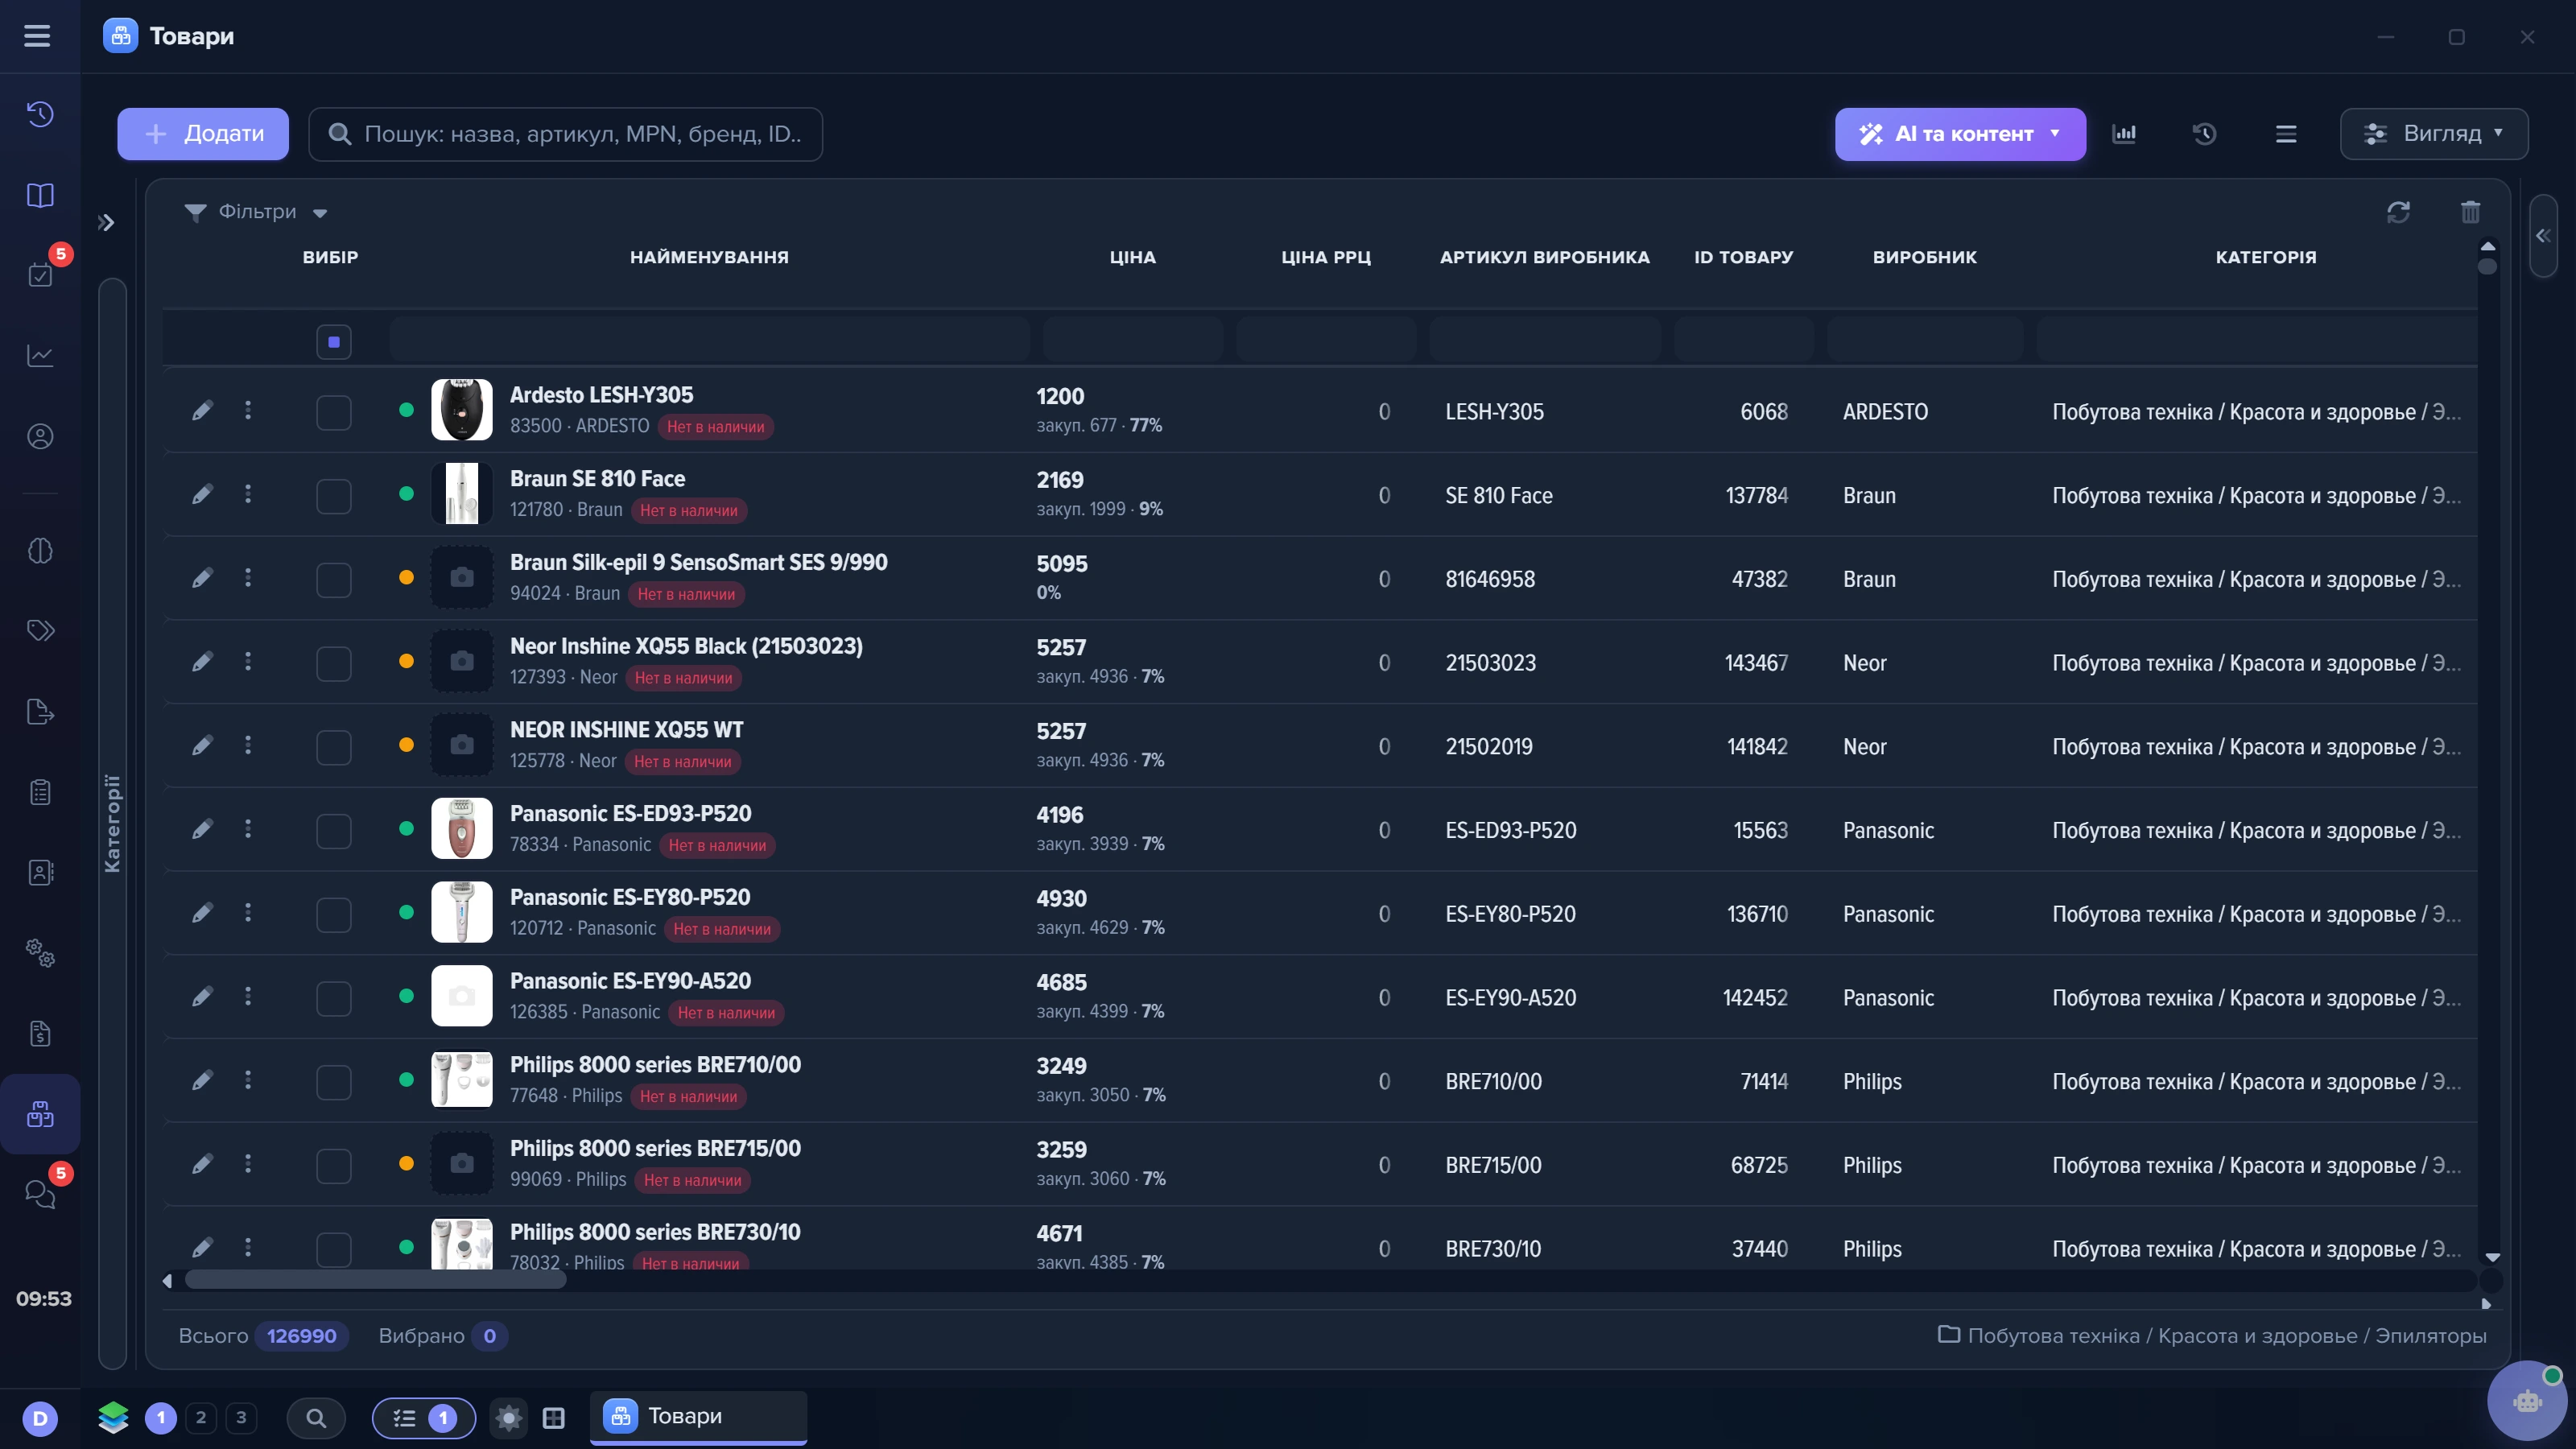The width and height of the screenshot is (2576, 1449).
Task: Click the trash delete icon above table
Action: [x=2471, y=212]
